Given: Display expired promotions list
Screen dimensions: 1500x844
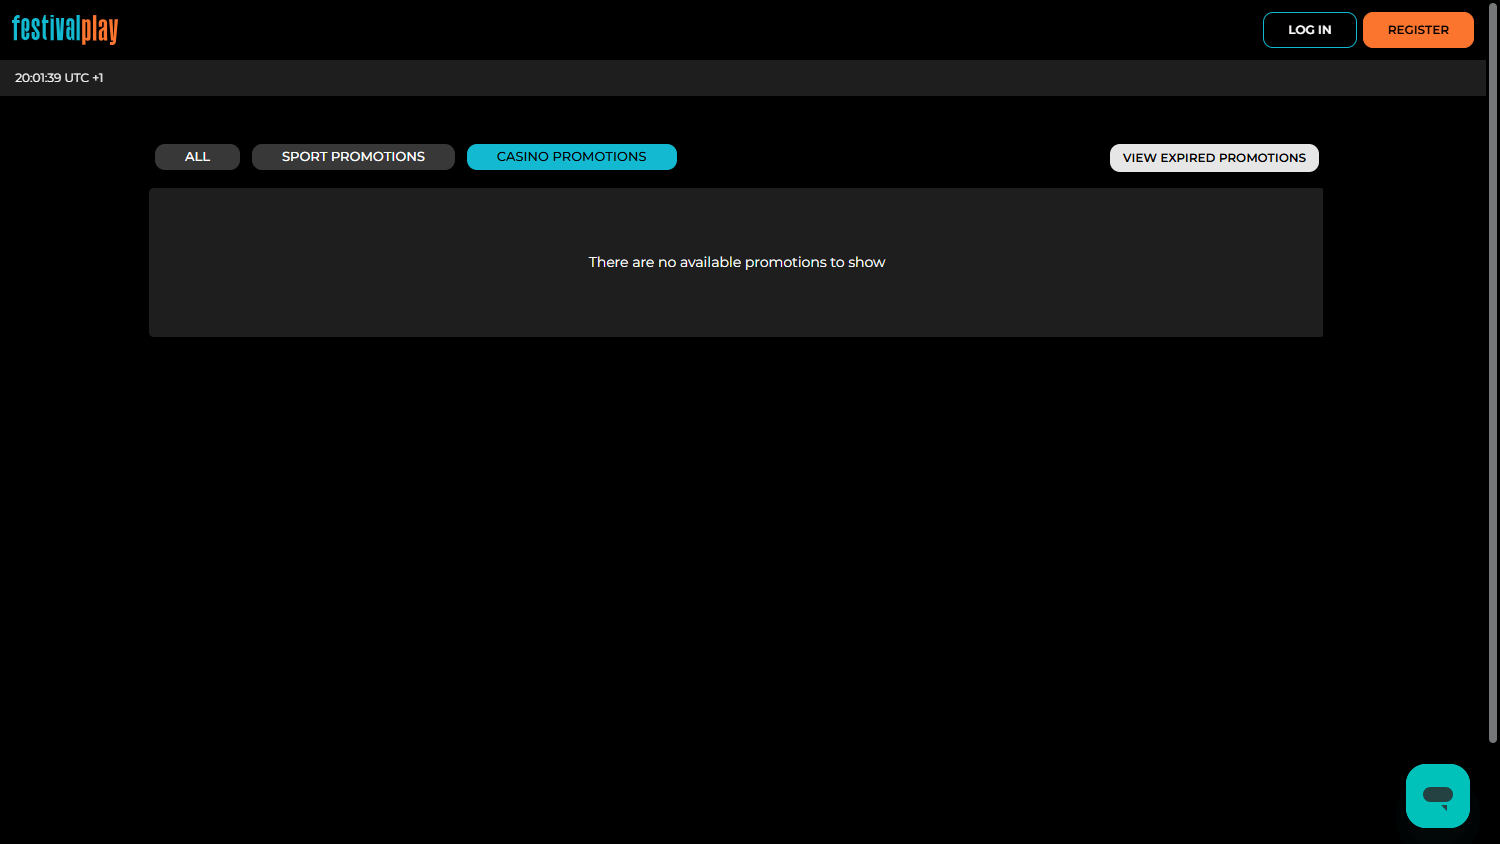Looking at the screenshot, I should tap(1213, 158).
